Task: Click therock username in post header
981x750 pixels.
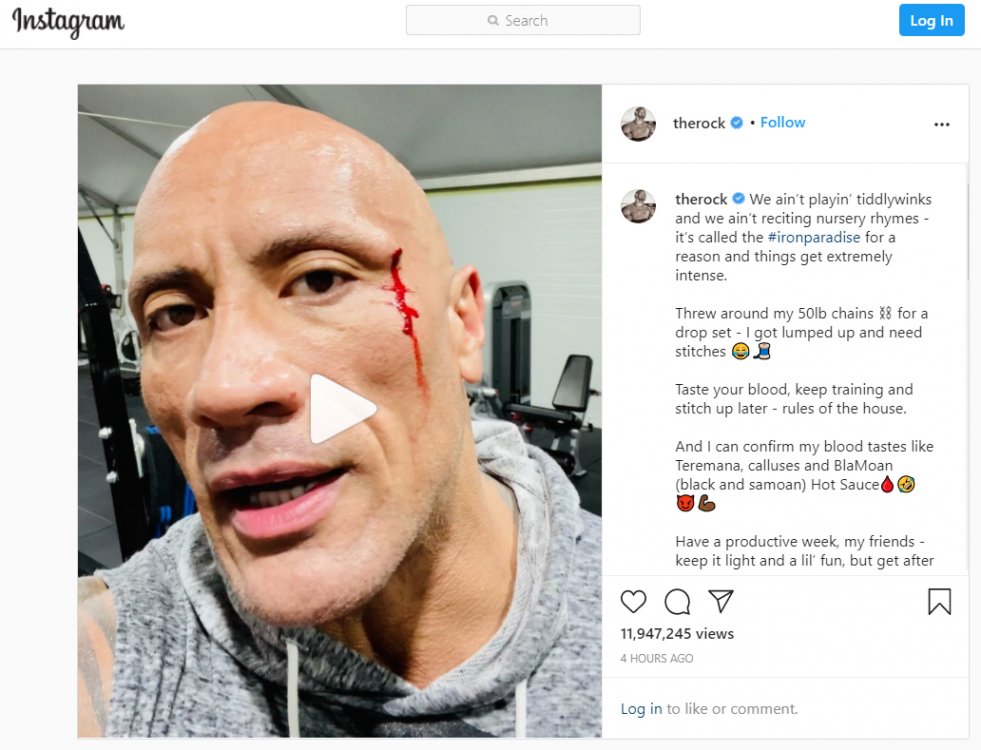Action: (x=699, y=123)
